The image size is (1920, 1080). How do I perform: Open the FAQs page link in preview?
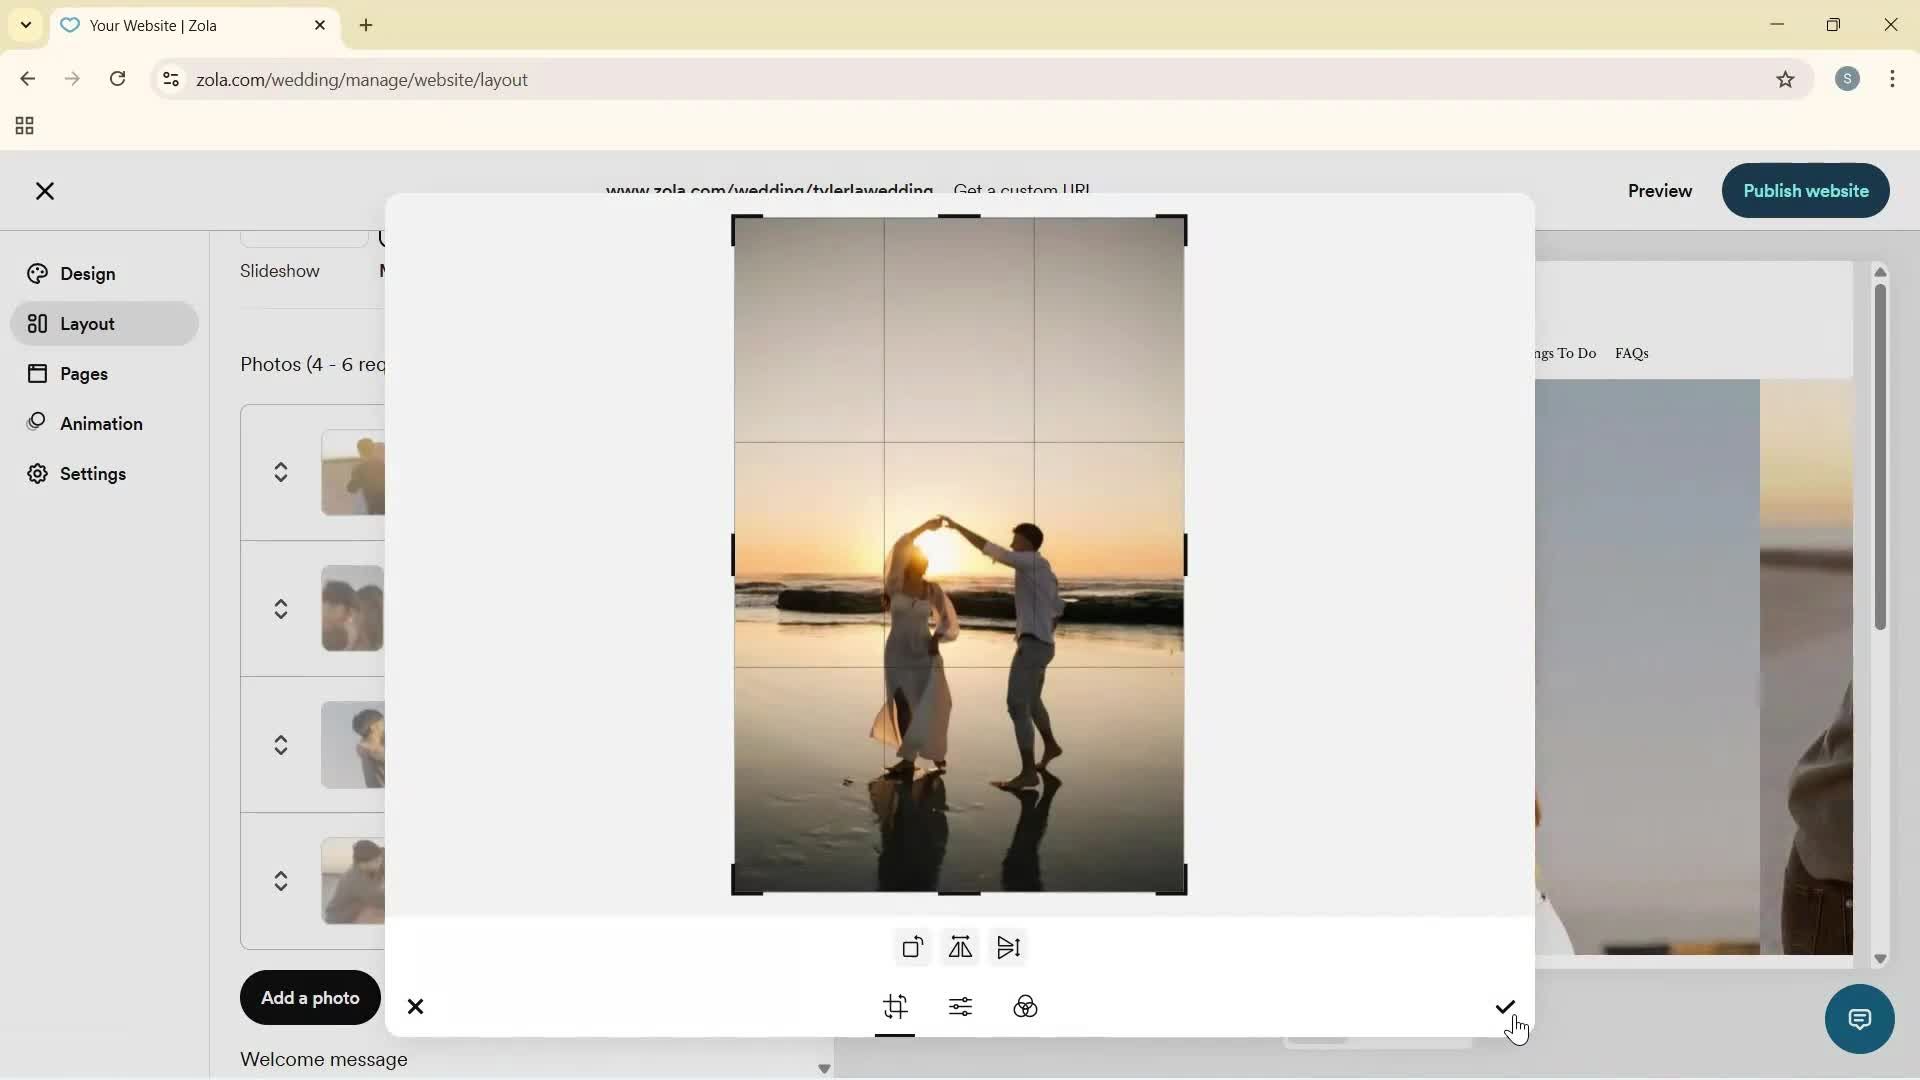coord(1632,353)
